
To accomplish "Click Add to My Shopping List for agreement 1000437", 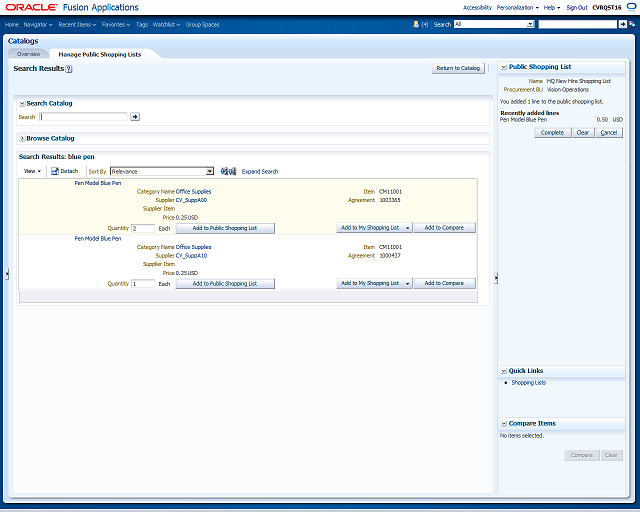I will 370,283.
